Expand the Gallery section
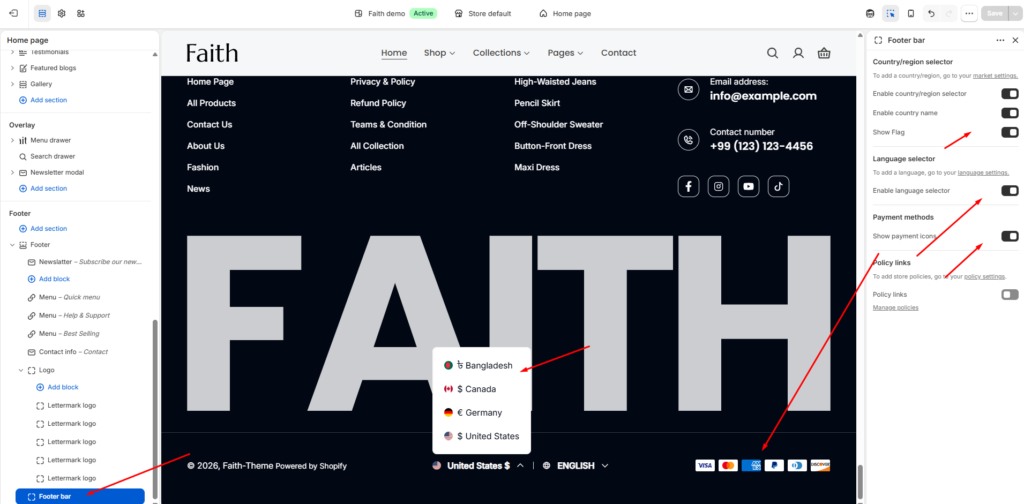Viewport: 1024px width, 504px height. pyautogui.click(x=12, y=84)
